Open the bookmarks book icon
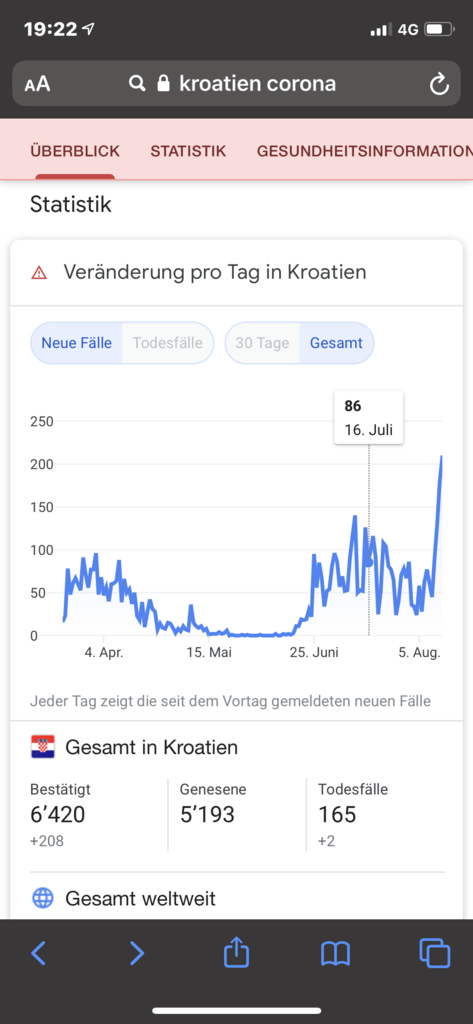The height and width of the screenshot is (1024, 473). (336, 954)
